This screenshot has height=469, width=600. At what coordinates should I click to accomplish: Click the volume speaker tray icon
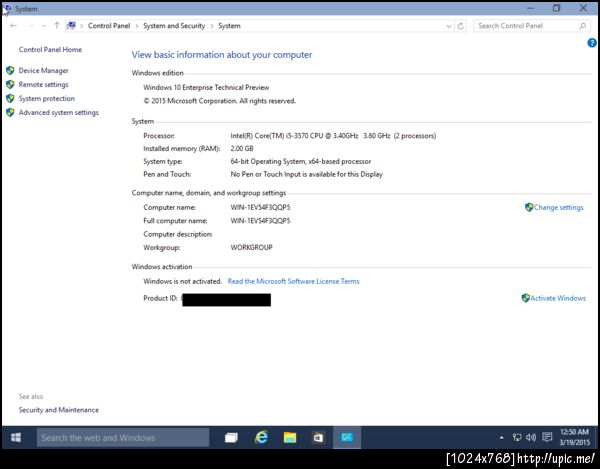click(x=531, y=437)
